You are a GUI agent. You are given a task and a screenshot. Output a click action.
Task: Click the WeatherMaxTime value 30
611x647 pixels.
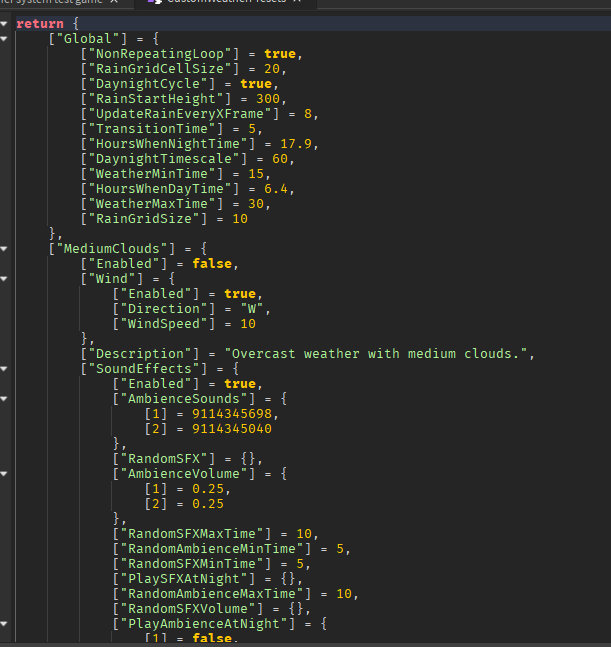pyautogui.click(x=256, y=204)
